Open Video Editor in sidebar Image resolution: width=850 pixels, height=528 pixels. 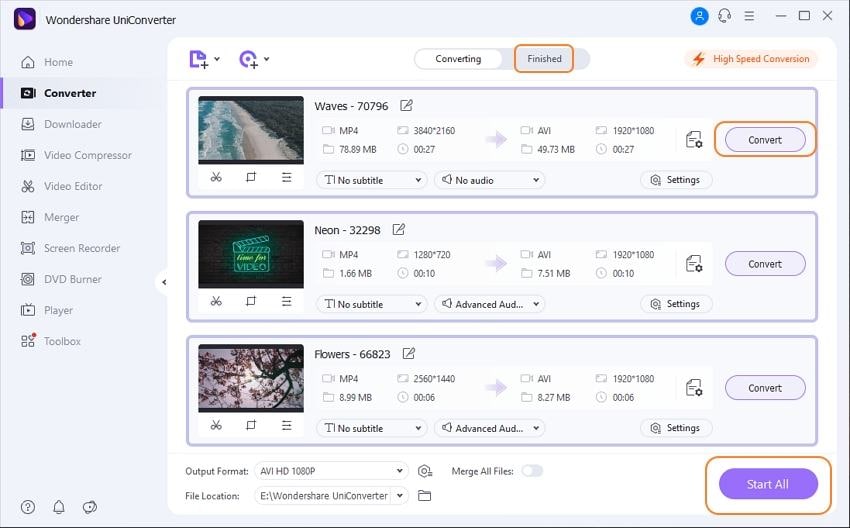61,186
